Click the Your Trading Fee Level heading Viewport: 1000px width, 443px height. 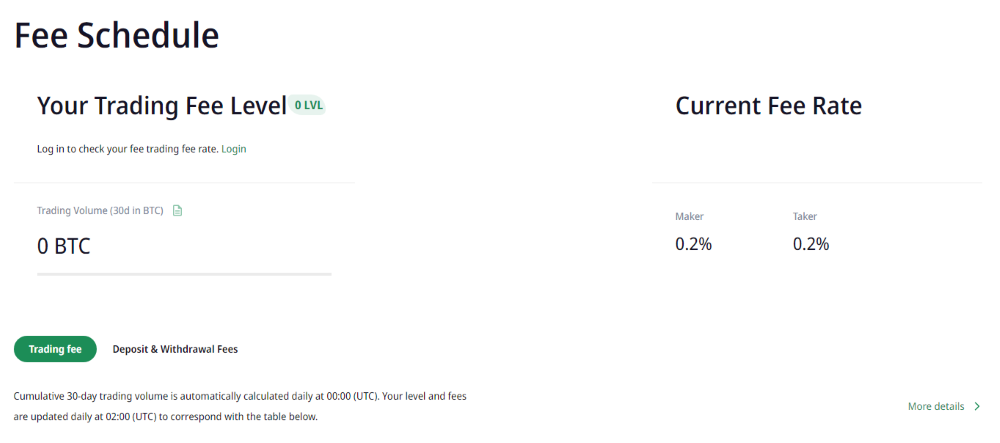pos(161,106)
